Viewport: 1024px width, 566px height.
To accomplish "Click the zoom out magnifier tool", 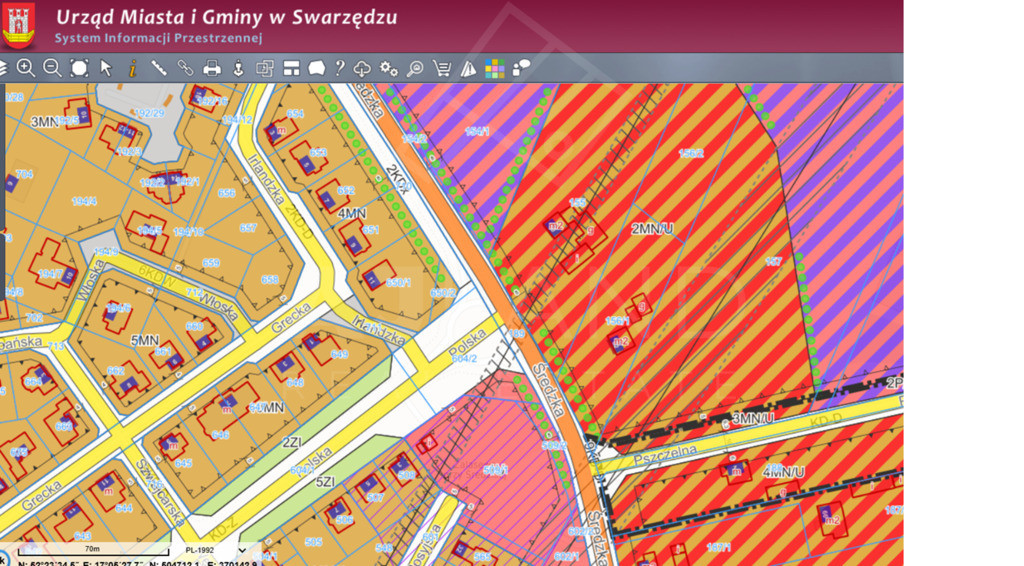I will 52,68.
